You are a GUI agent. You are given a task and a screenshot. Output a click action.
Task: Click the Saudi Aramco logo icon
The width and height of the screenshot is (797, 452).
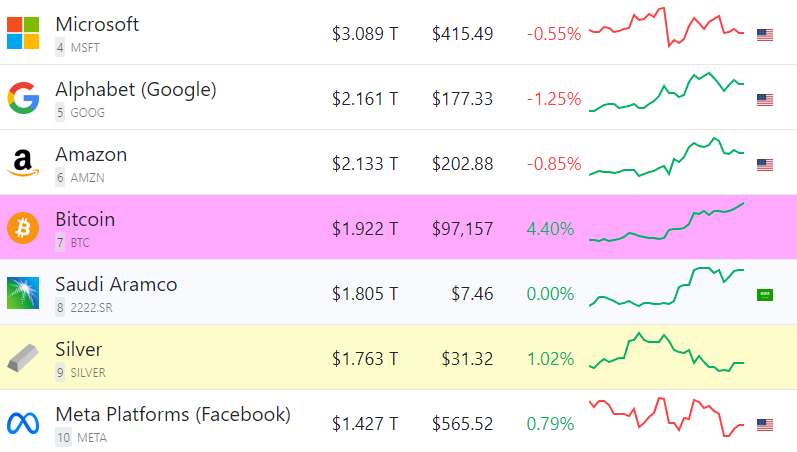23,293
